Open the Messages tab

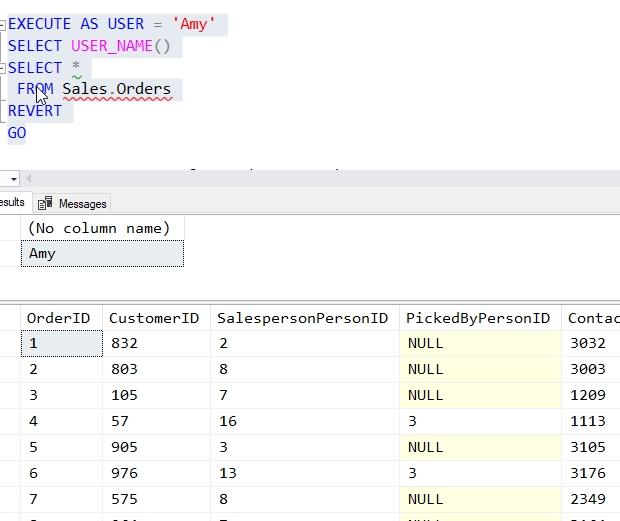(x=81, y=204)
